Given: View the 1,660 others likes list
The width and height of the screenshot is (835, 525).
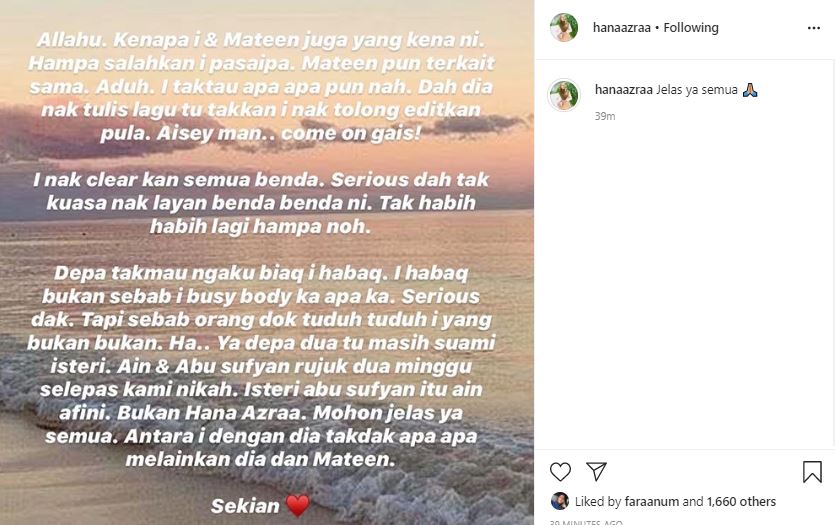Looking at the screenshot, I should [741, 502].
